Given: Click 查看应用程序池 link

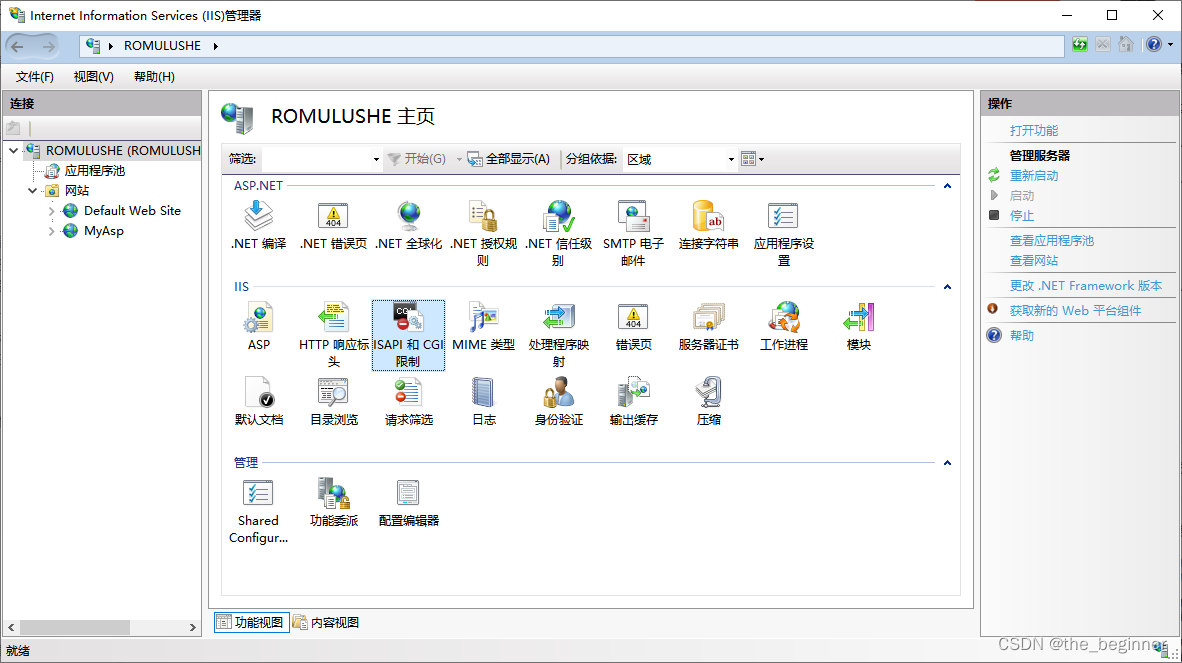Looking at the screenshot, I should pos(1052,240).
